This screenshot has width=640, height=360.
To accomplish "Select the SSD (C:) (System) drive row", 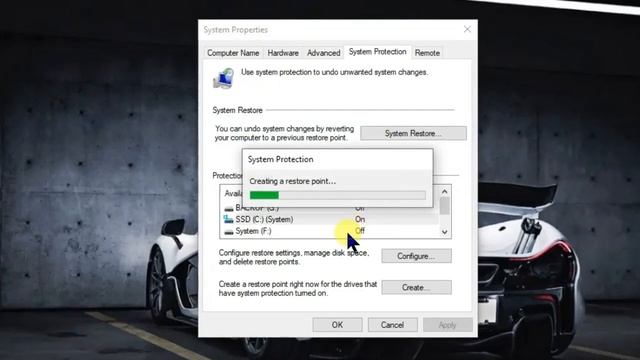I will click(330, 219).
